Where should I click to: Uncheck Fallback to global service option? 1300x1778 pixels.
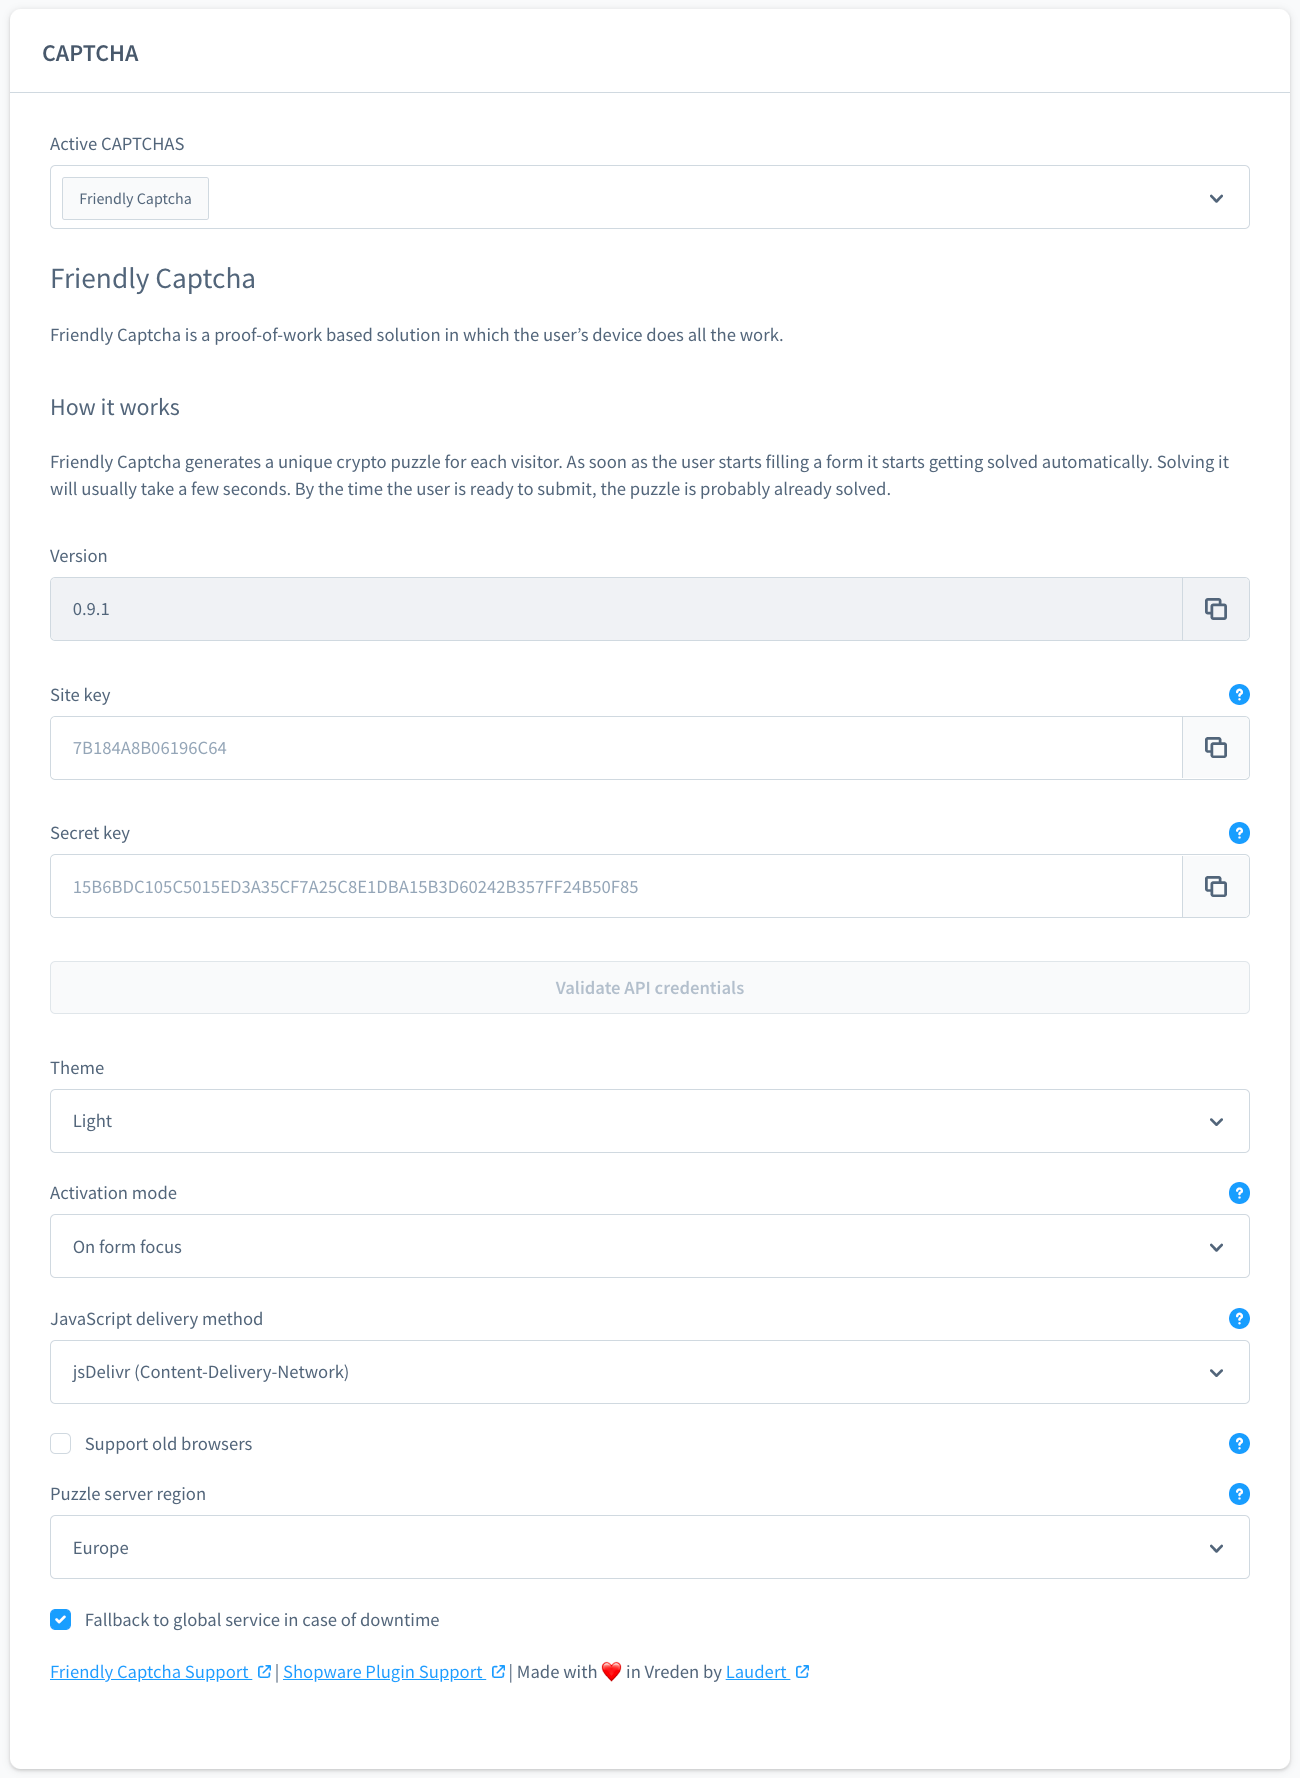click(x=61, y=1620)
